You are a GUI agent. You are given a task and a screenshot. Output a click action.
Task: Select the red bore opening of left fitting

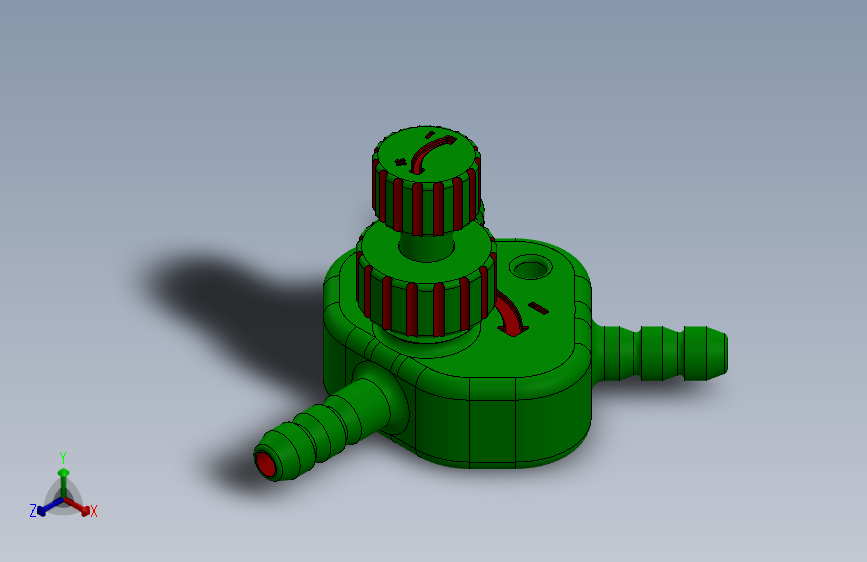coord(266,464)
